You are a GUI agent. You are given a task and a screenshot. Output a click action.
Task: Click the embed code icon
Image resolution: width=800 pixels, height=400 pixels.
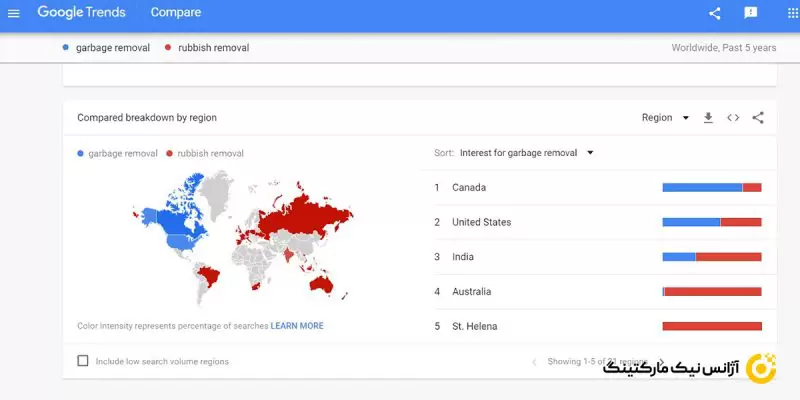point(733,118)
